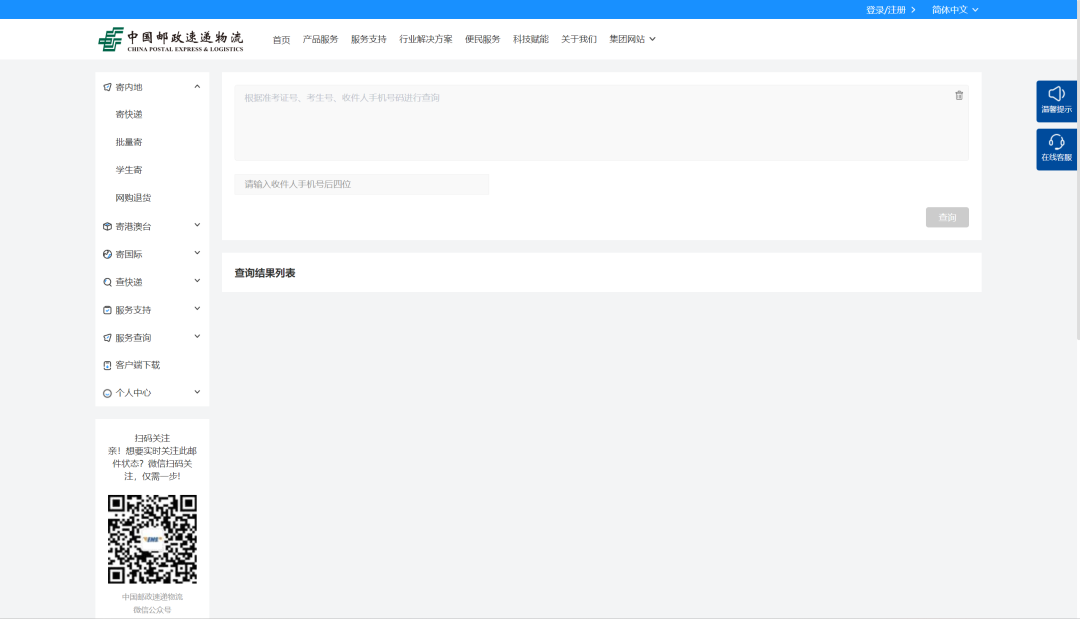Open 产品服务 navigation item
Viewport: 1080px width, 619px height.
[x=320, y=39]
